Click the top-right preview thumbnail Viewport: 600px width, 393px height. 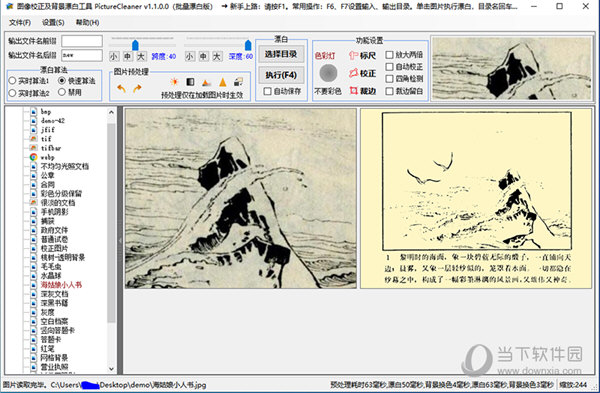click(x=512, y=68)
